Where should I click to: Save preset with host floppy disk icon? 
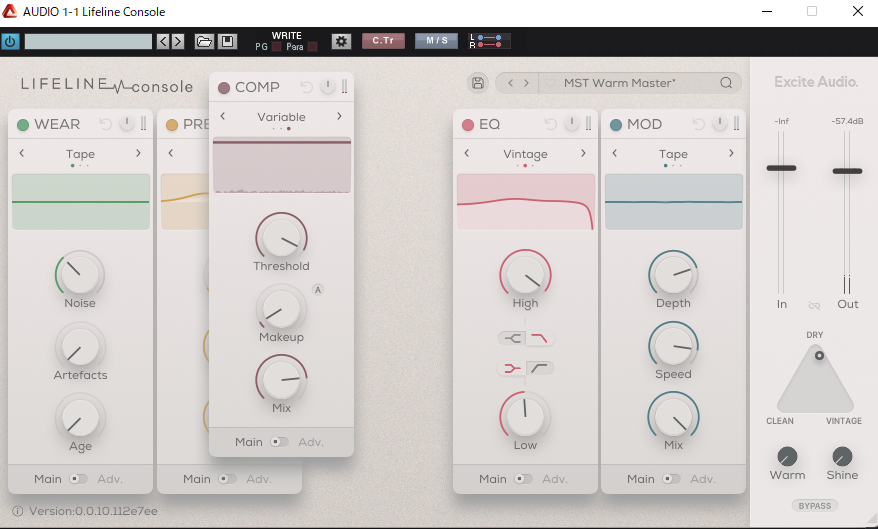click(x=227, y=41)
